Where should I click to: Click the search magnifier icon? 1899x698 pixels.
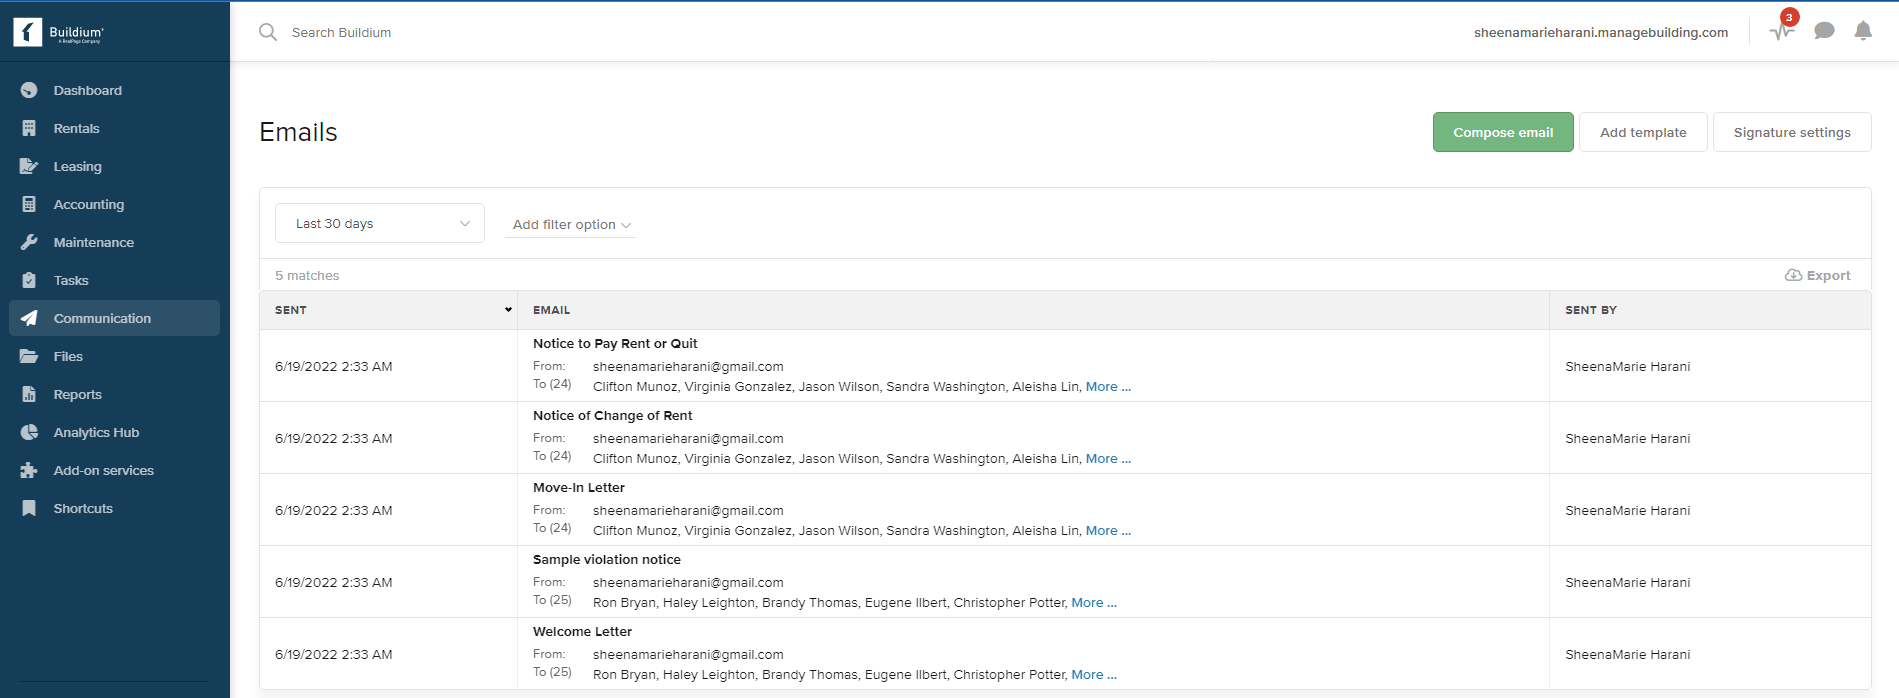coord(268,32)
